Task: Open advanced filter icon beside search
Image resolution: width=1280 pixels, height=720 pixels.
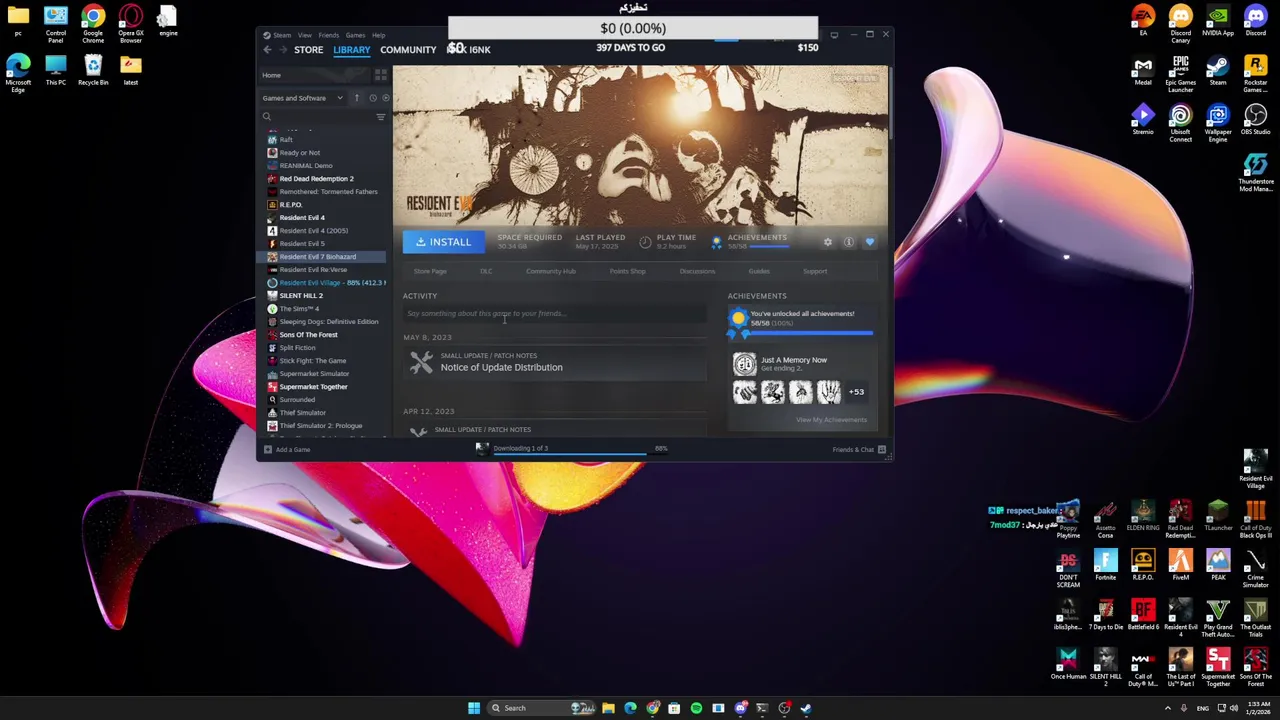Action: 380,117
